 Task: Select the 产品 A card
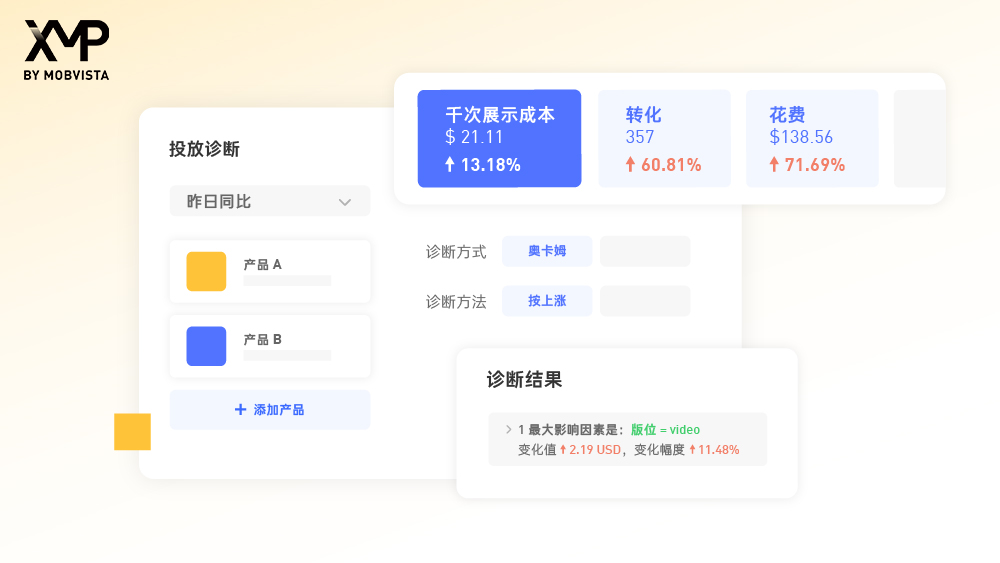click(x=270, y=271)
